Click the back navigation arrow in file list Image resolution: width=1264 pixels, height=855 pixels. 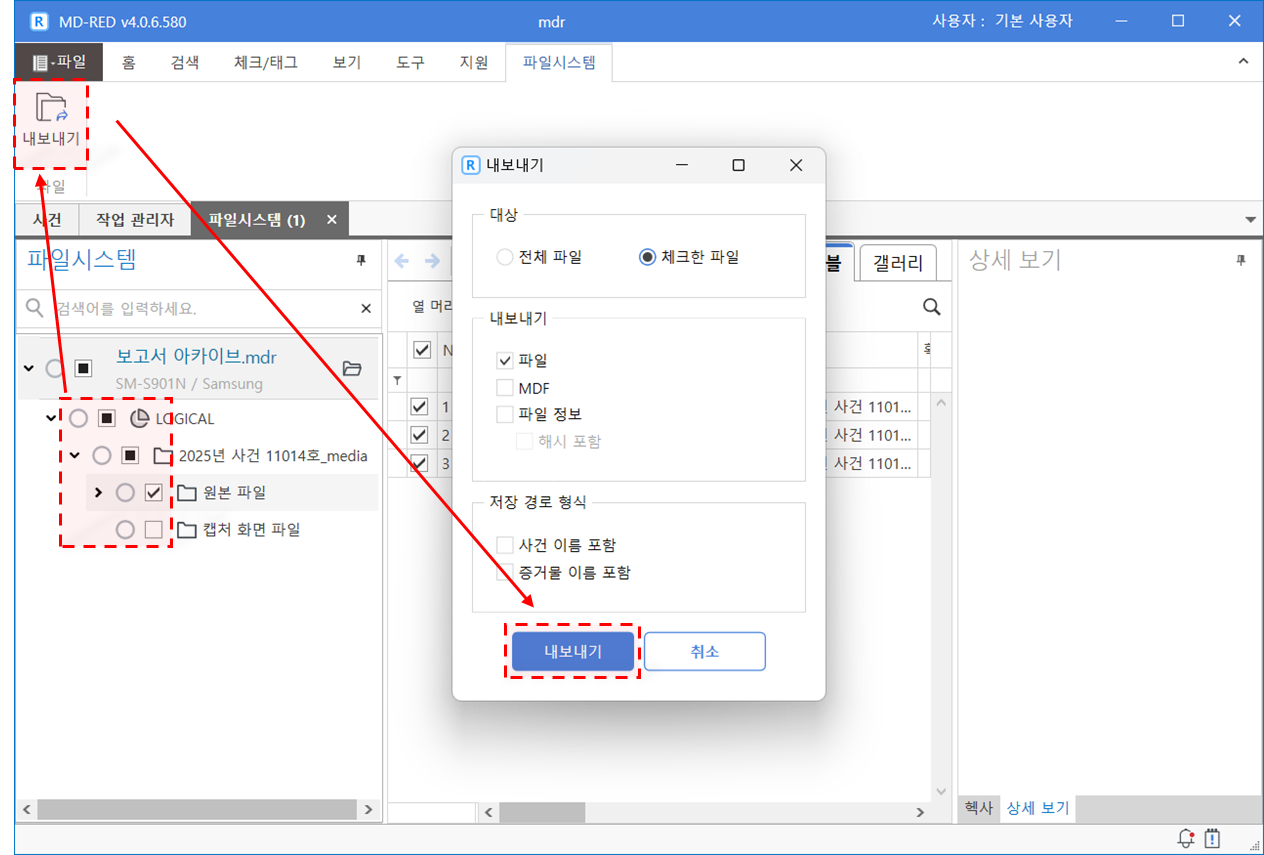click(x=402, y=261)
